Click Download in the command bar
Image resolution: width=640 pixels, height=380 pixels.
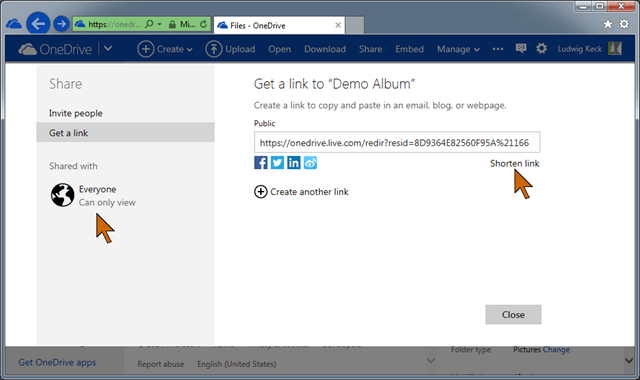point(325,49)
